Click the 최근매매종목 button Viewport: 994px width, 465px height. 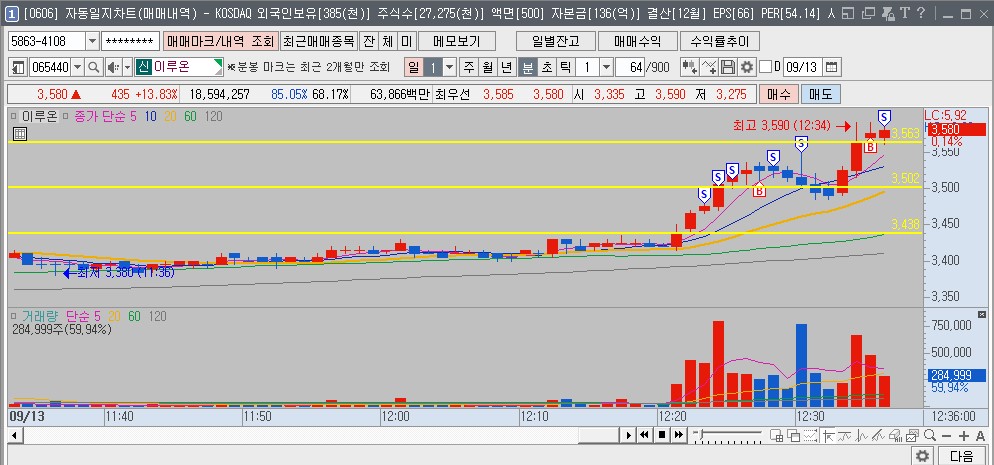coord(319,42)
